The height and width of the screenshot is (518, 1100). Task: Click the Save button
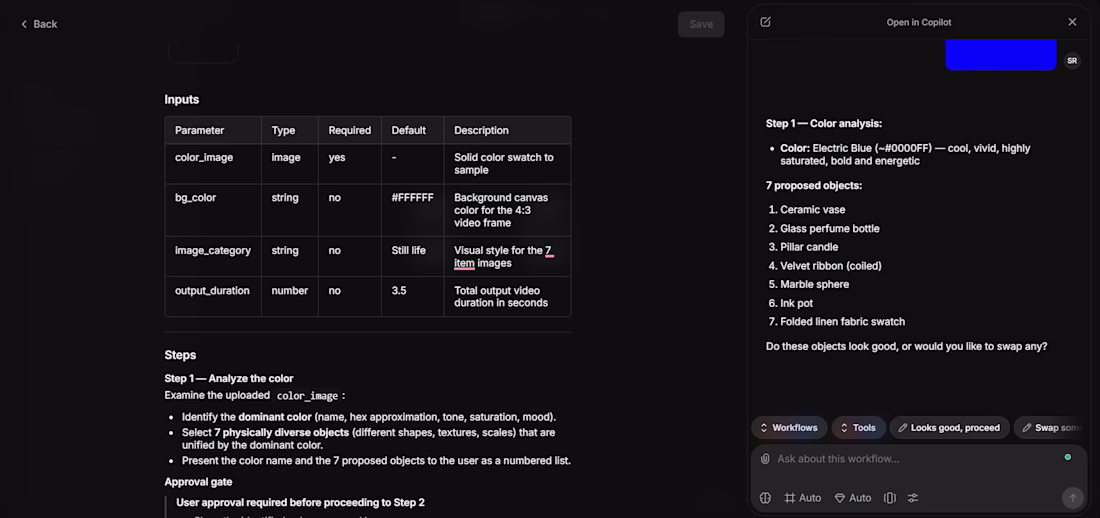tap(701, 24)
